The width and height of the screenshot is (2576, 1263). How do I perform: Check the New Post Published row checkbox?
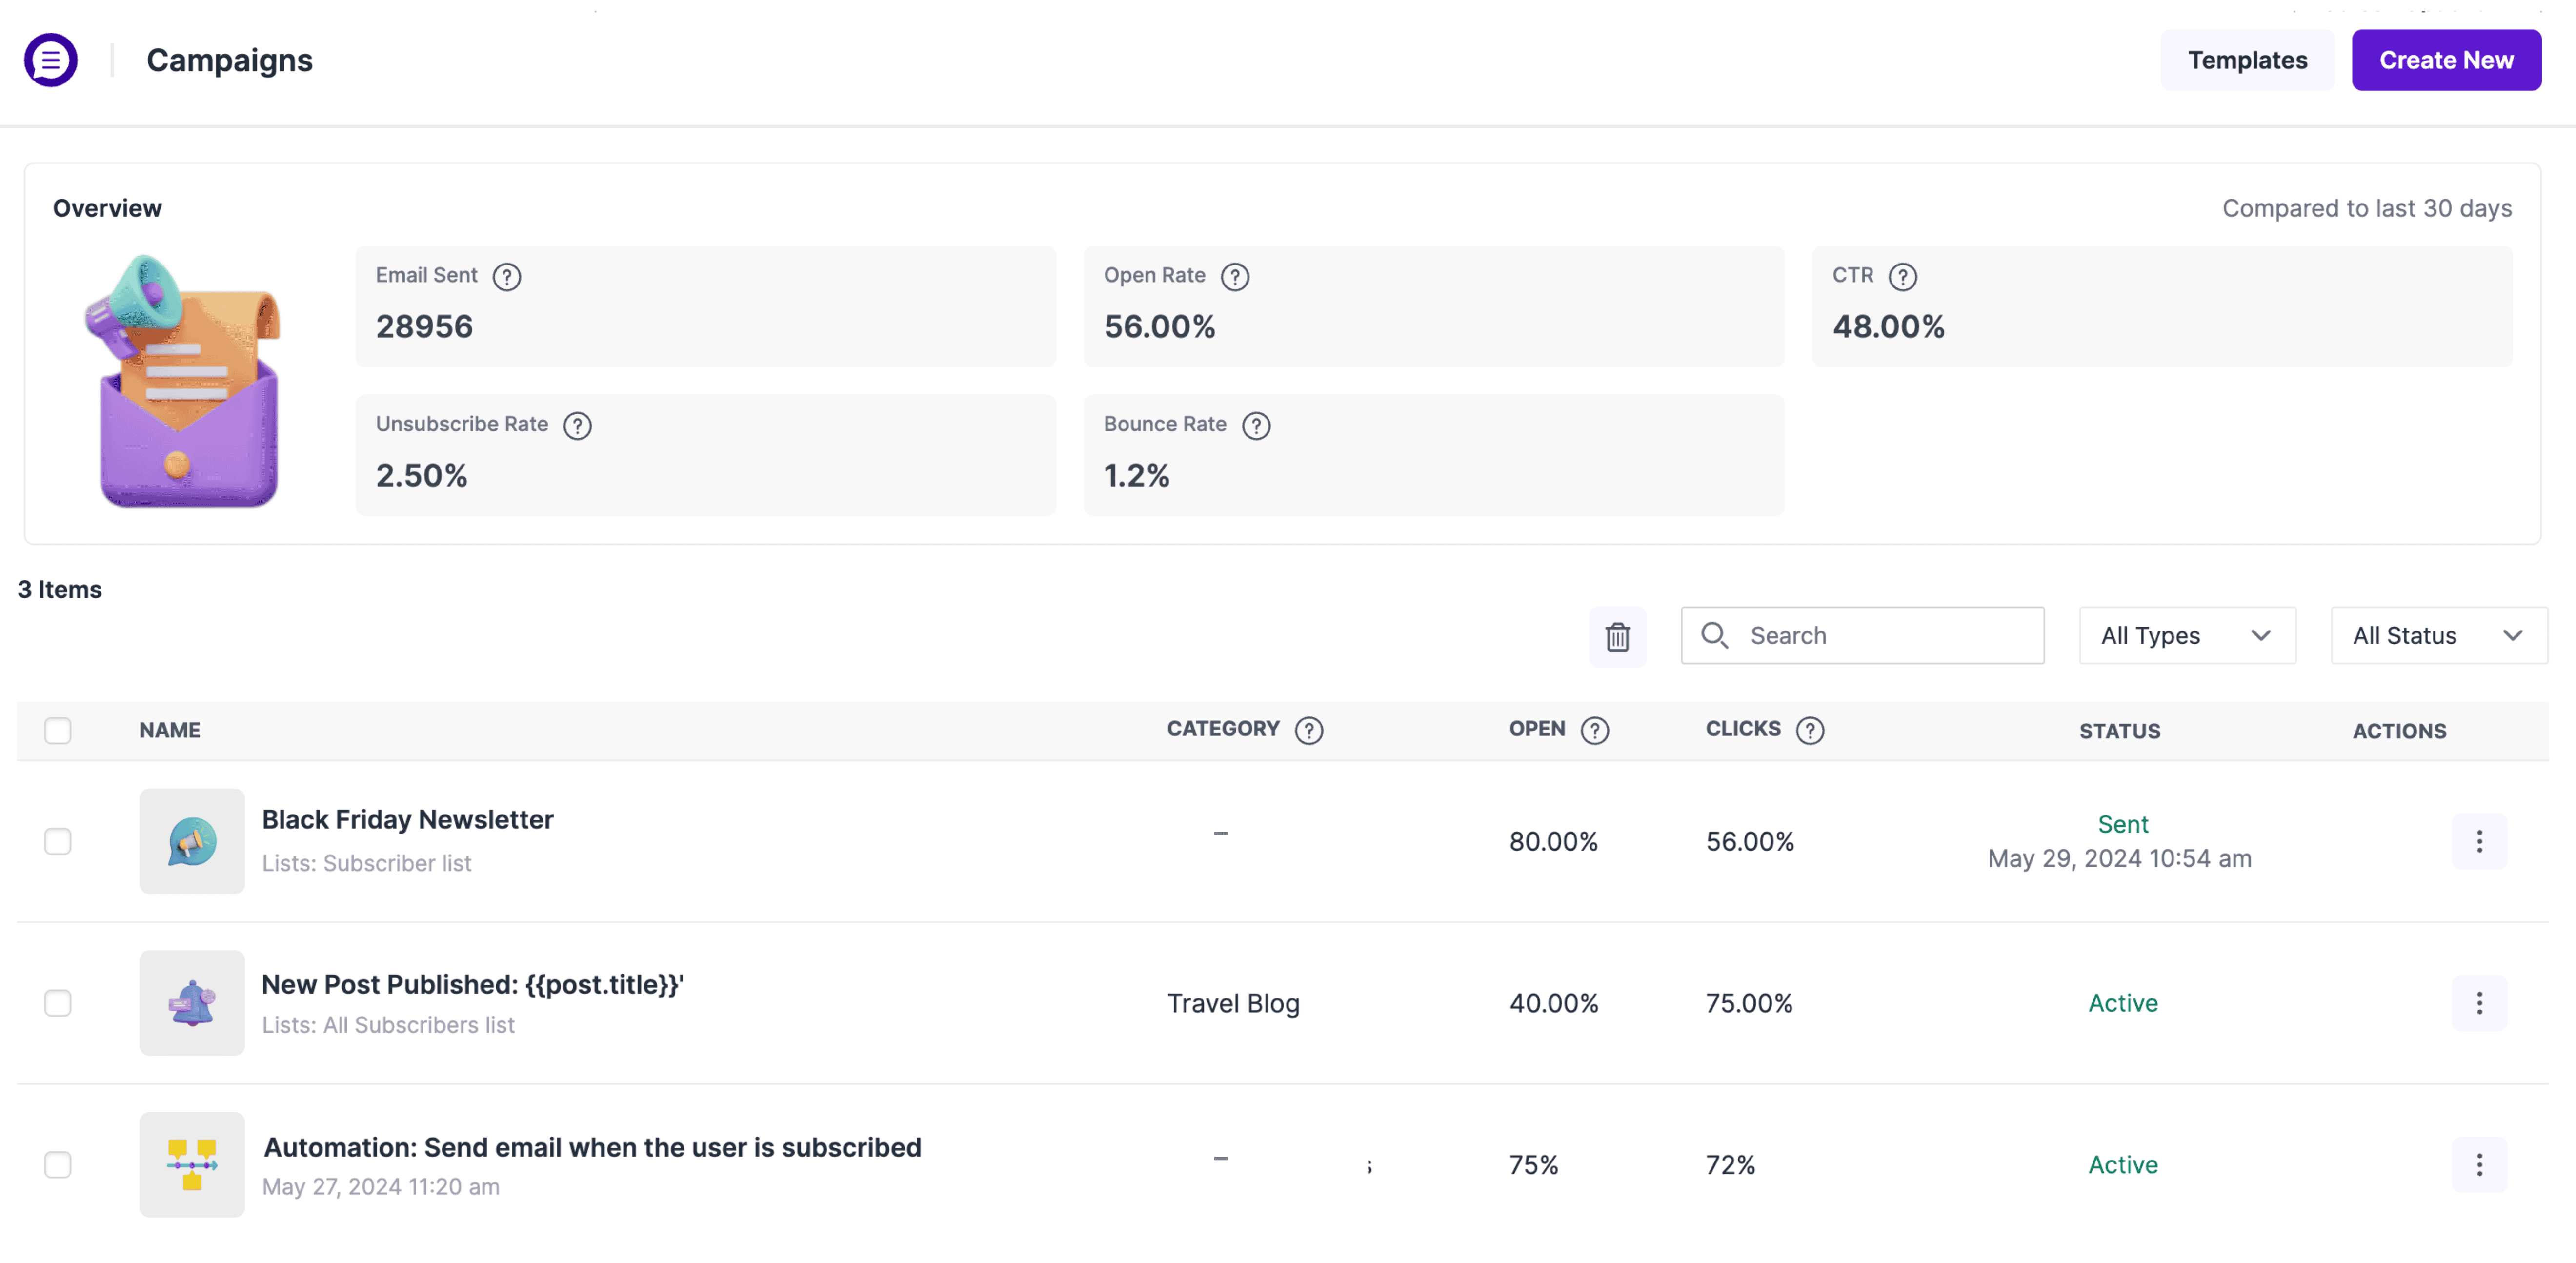click(x=58, y=1003)
